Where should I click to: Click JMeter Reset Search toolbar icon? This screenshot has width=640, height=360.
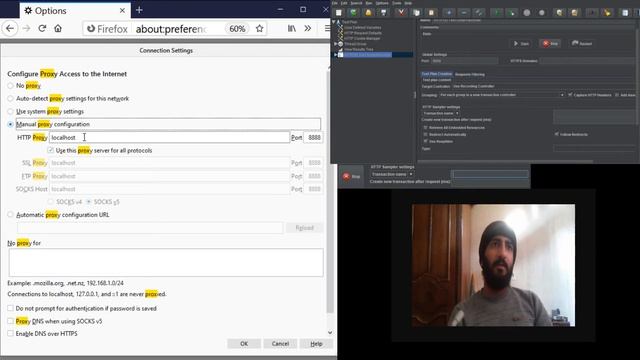[607, 13]
